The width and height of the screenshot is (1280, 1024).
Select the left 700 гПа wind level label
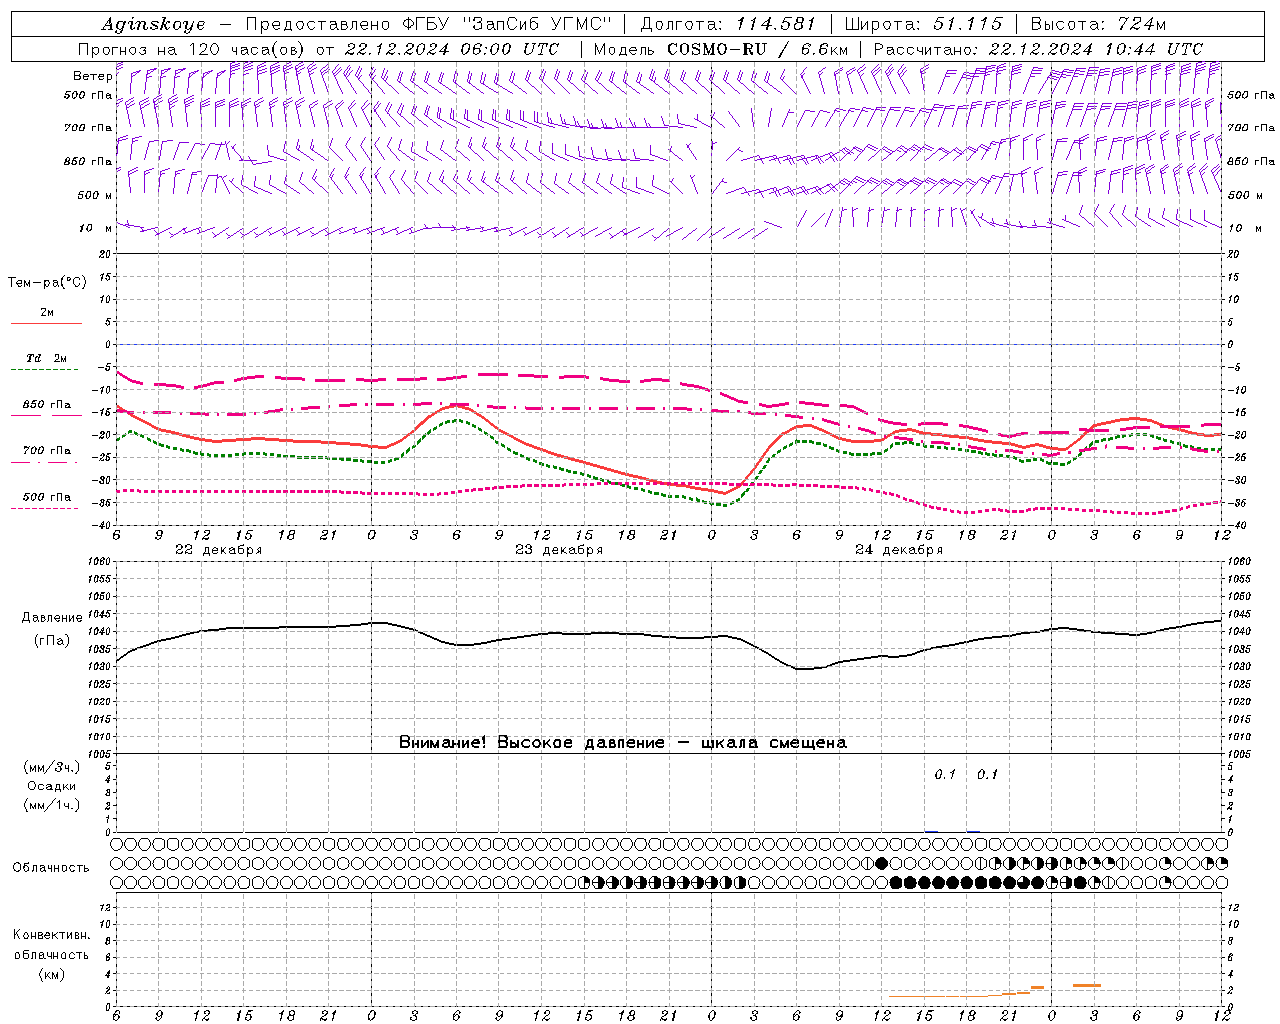tap(88, 128)
